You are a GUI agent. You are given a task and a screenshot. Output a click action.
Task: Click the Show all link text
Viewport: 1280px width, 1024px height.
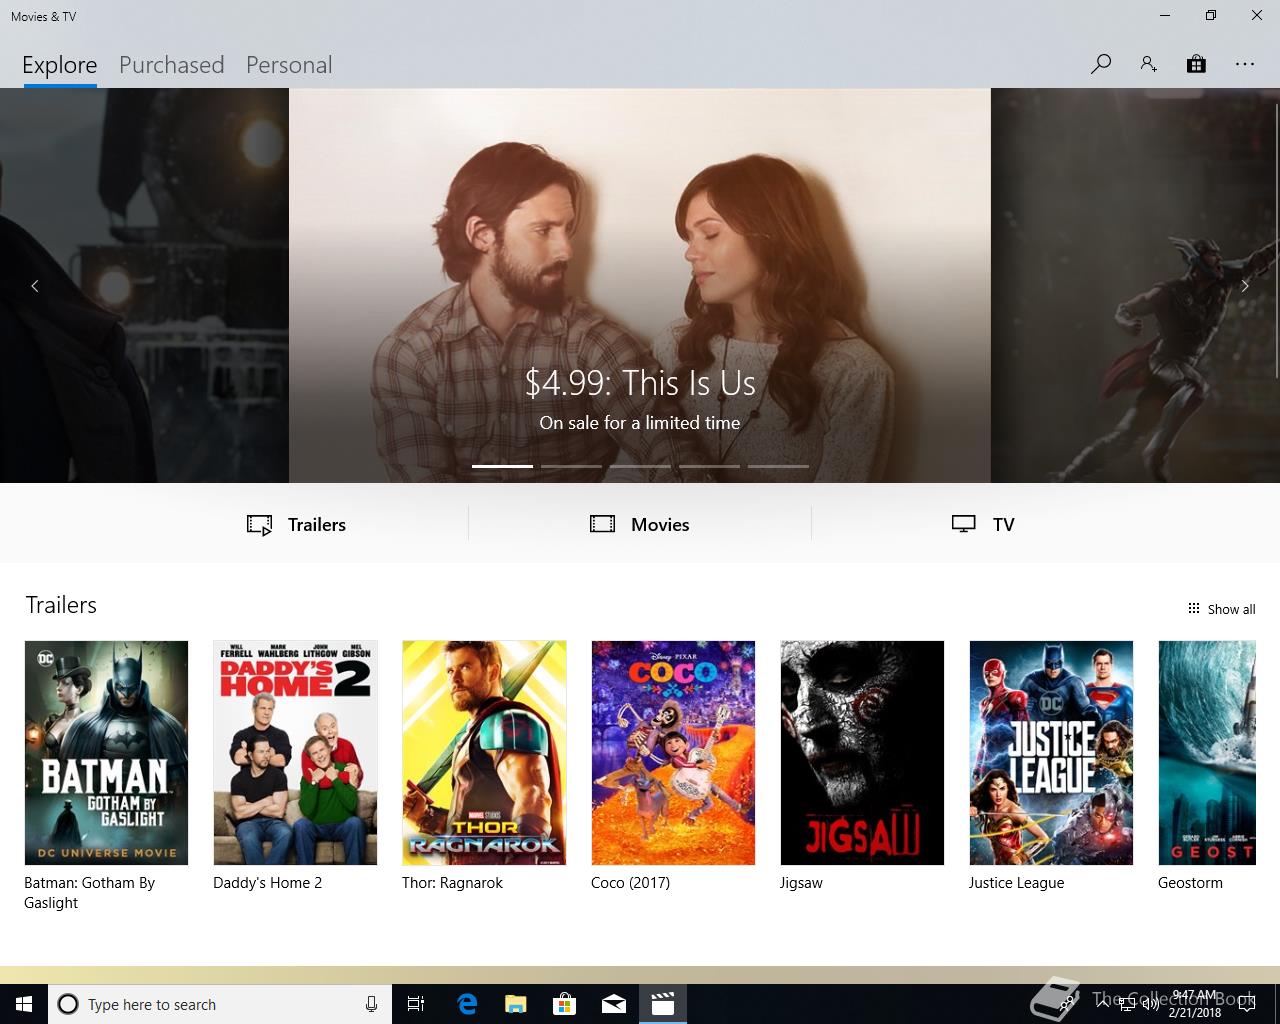[1231, 609]
